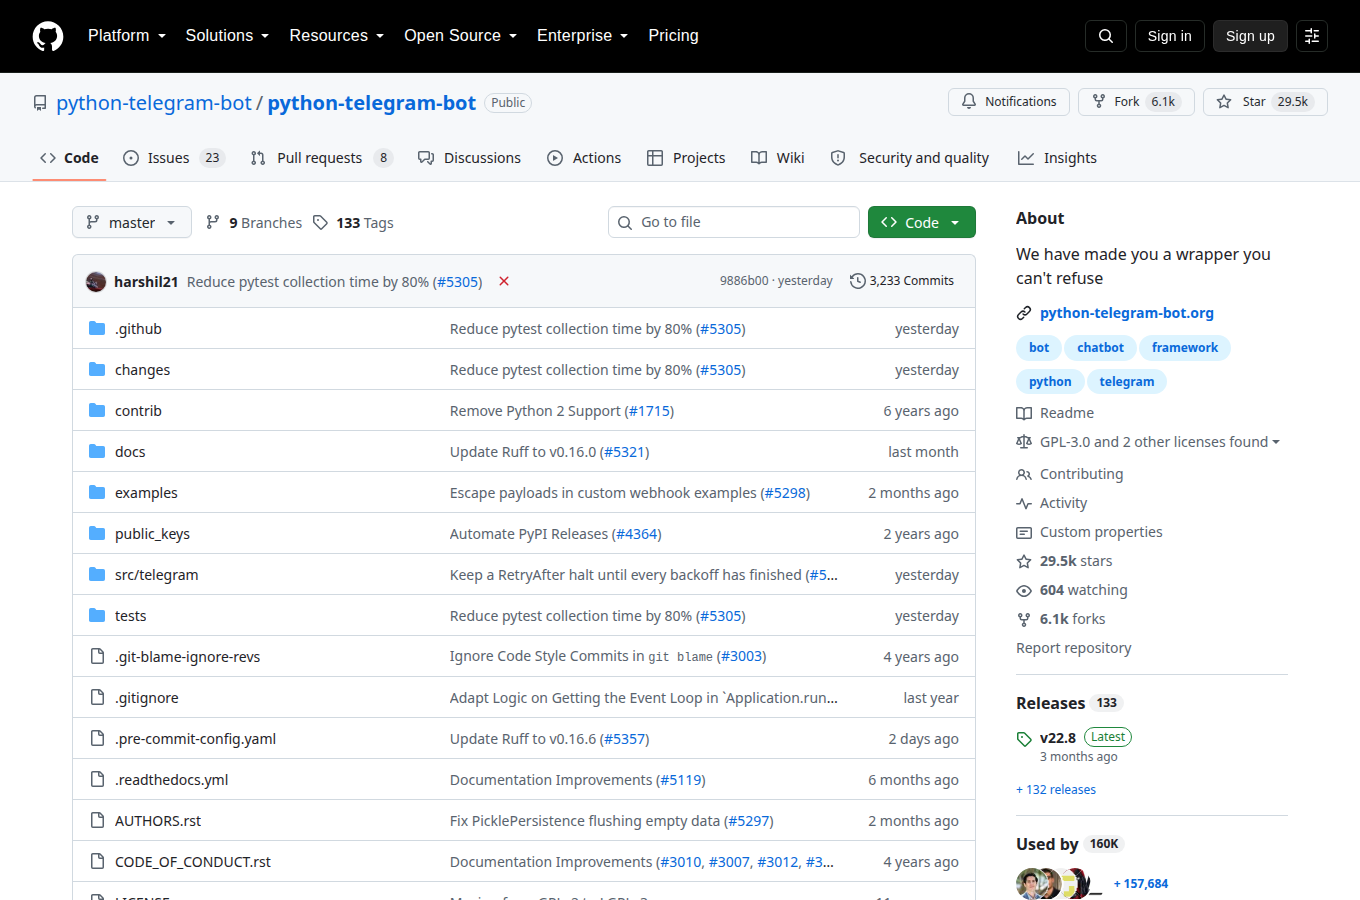Click the search magnifier icon in header
Viewport: 1360px width, 900px height.
1106,36
